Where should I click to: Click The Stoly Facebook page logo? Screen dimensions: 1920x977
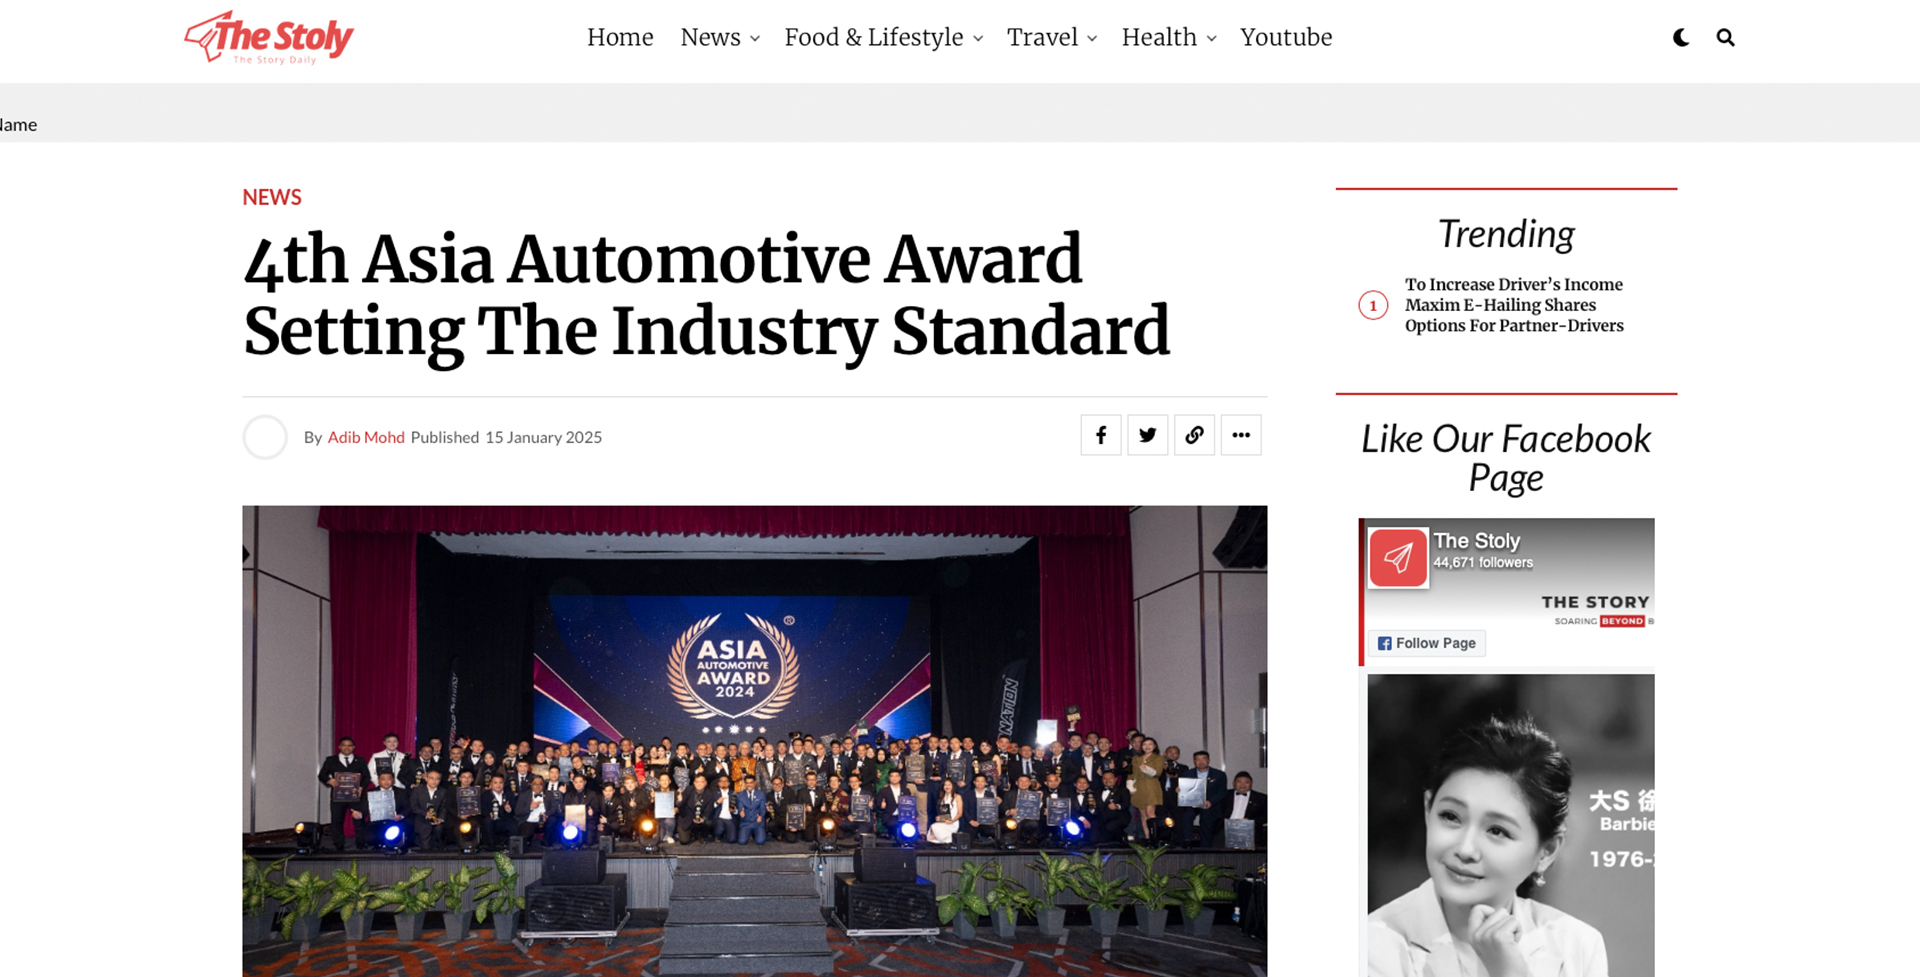(x=1398, y=557)
